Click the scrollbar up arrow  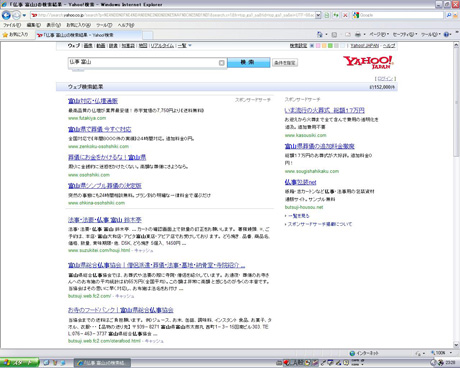(456, 45)
